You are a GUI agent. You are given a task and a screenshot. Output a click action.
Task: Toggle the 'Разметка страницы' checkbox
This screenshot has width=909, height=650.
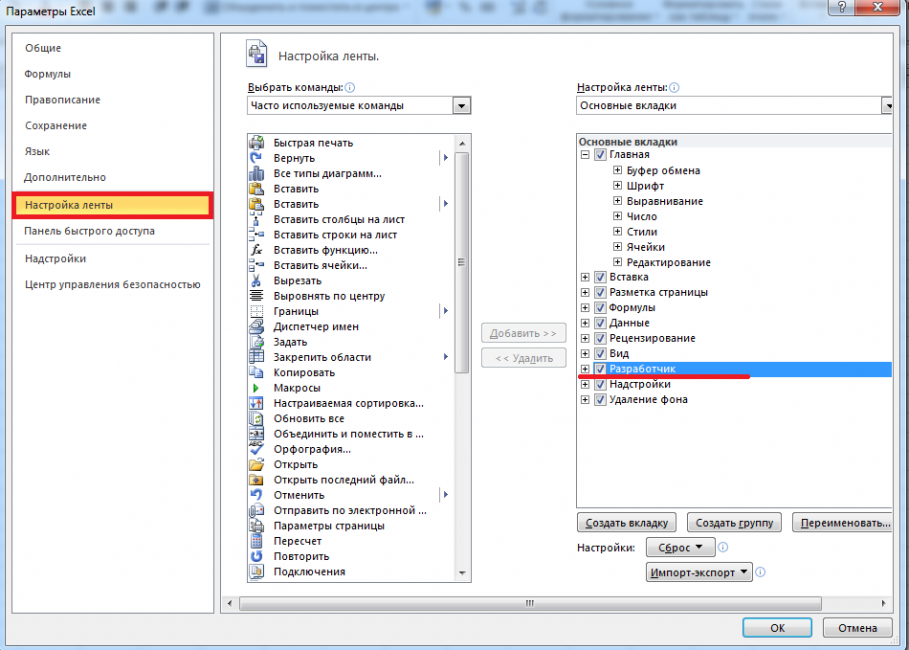600,292
